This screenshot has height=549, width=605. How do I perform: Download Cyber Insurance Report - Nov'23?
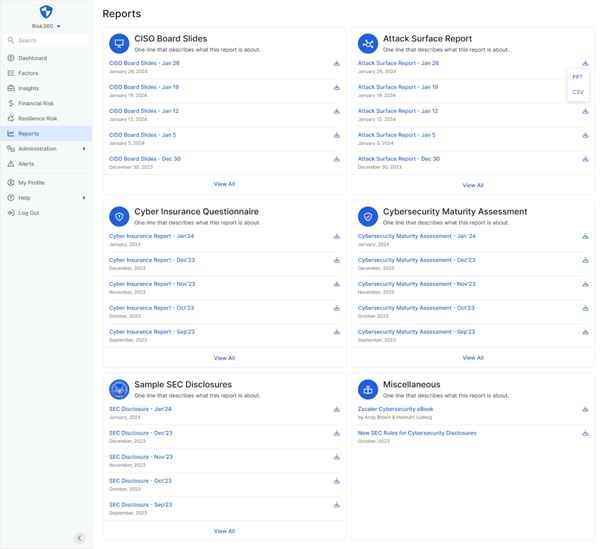(x=337, y=284)
